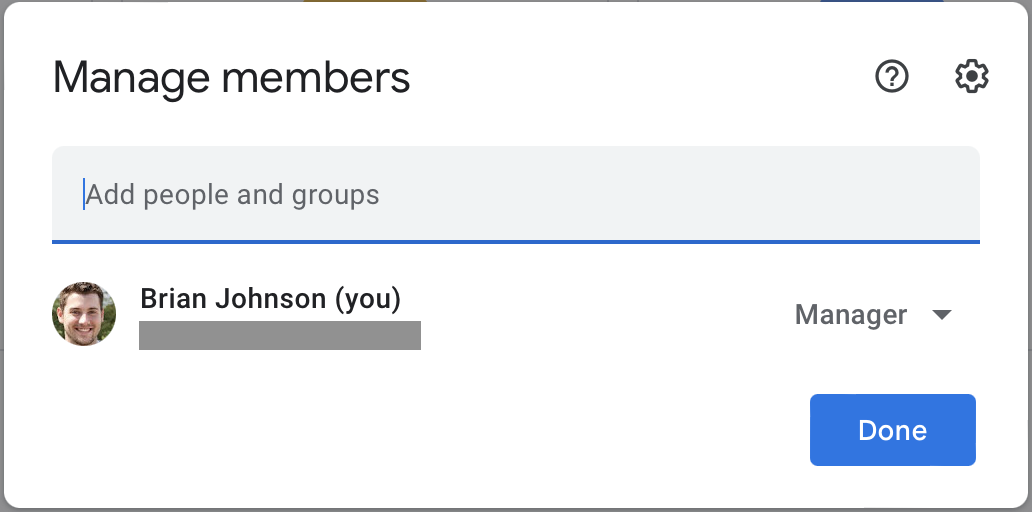
Task: Click the gear icon next to help
Action: pyautogui.click(x=971, y=76)
